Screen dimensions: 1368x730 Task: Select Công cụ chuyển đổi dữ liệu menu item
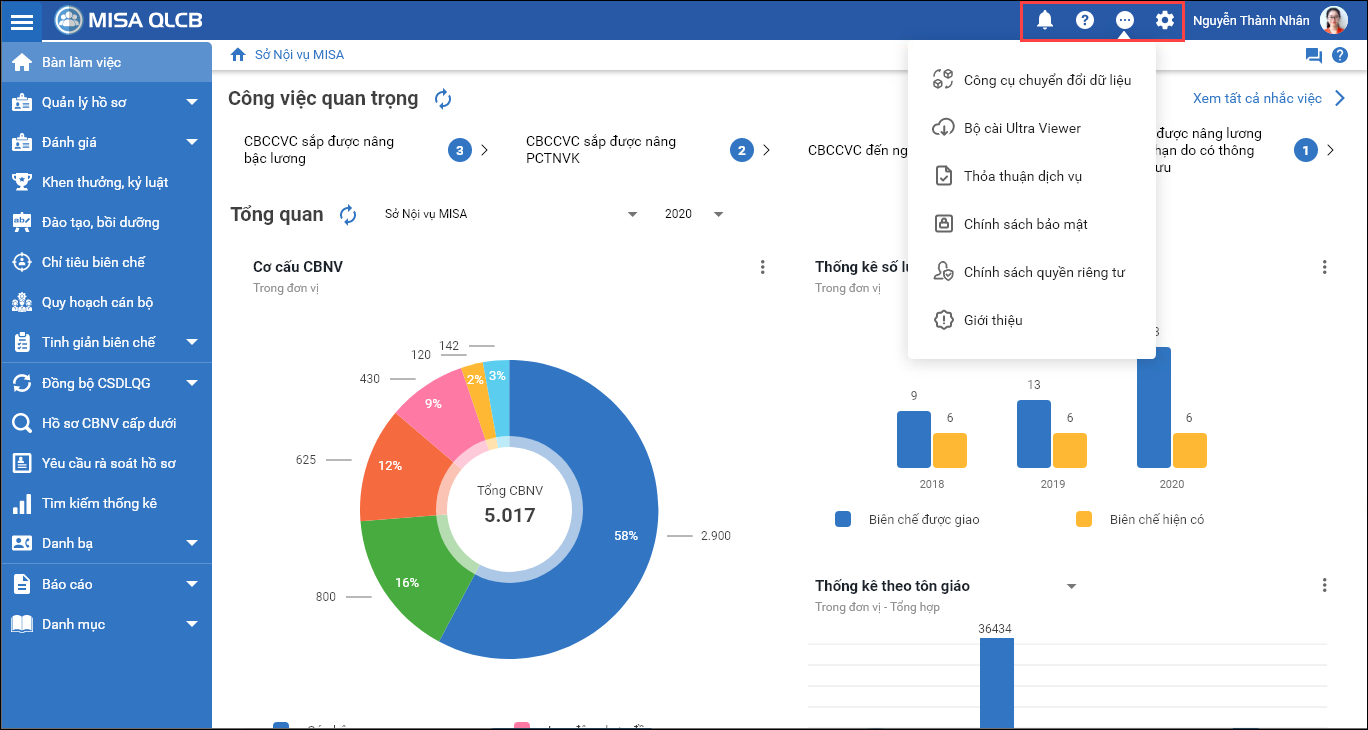1046,80
